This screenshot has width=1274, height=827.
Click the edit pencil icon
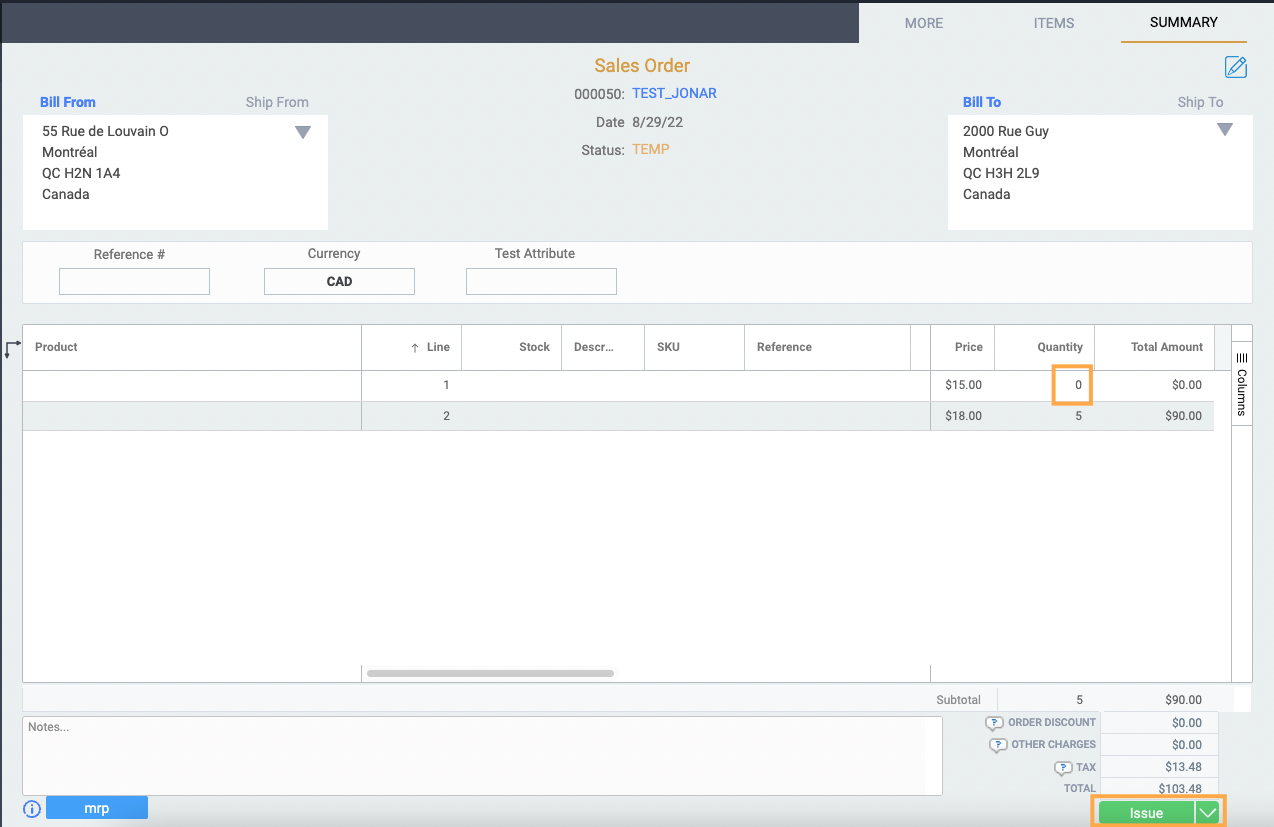[1236, 67]
